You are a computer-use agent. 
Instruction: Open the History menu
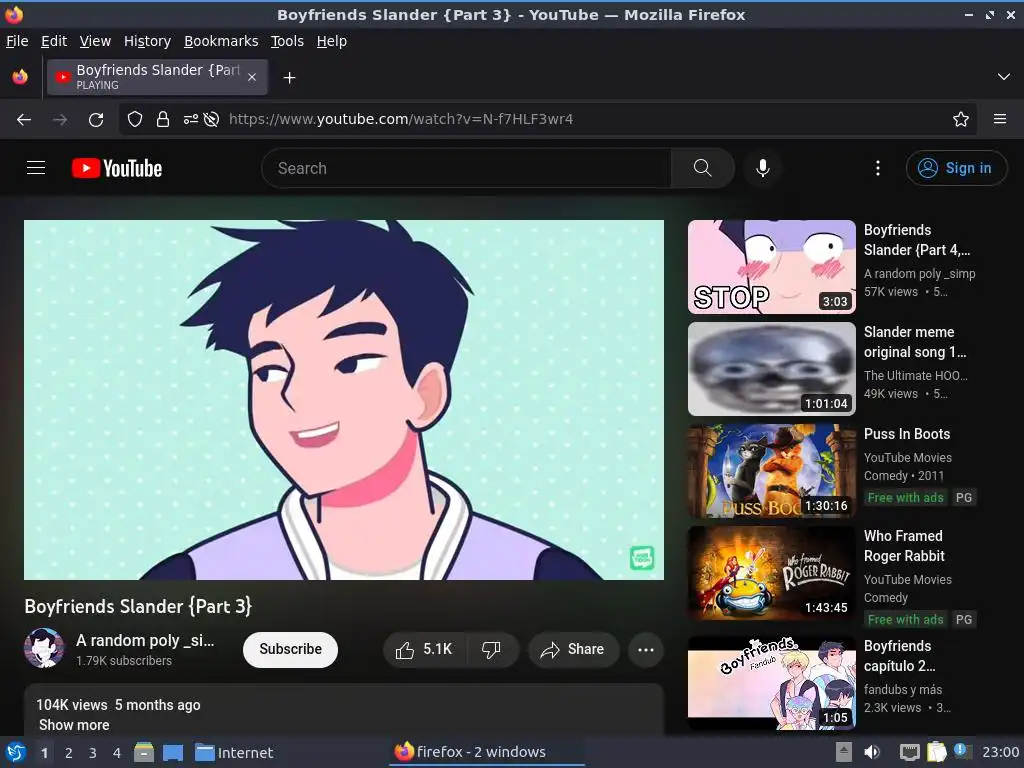coord(147,41)
